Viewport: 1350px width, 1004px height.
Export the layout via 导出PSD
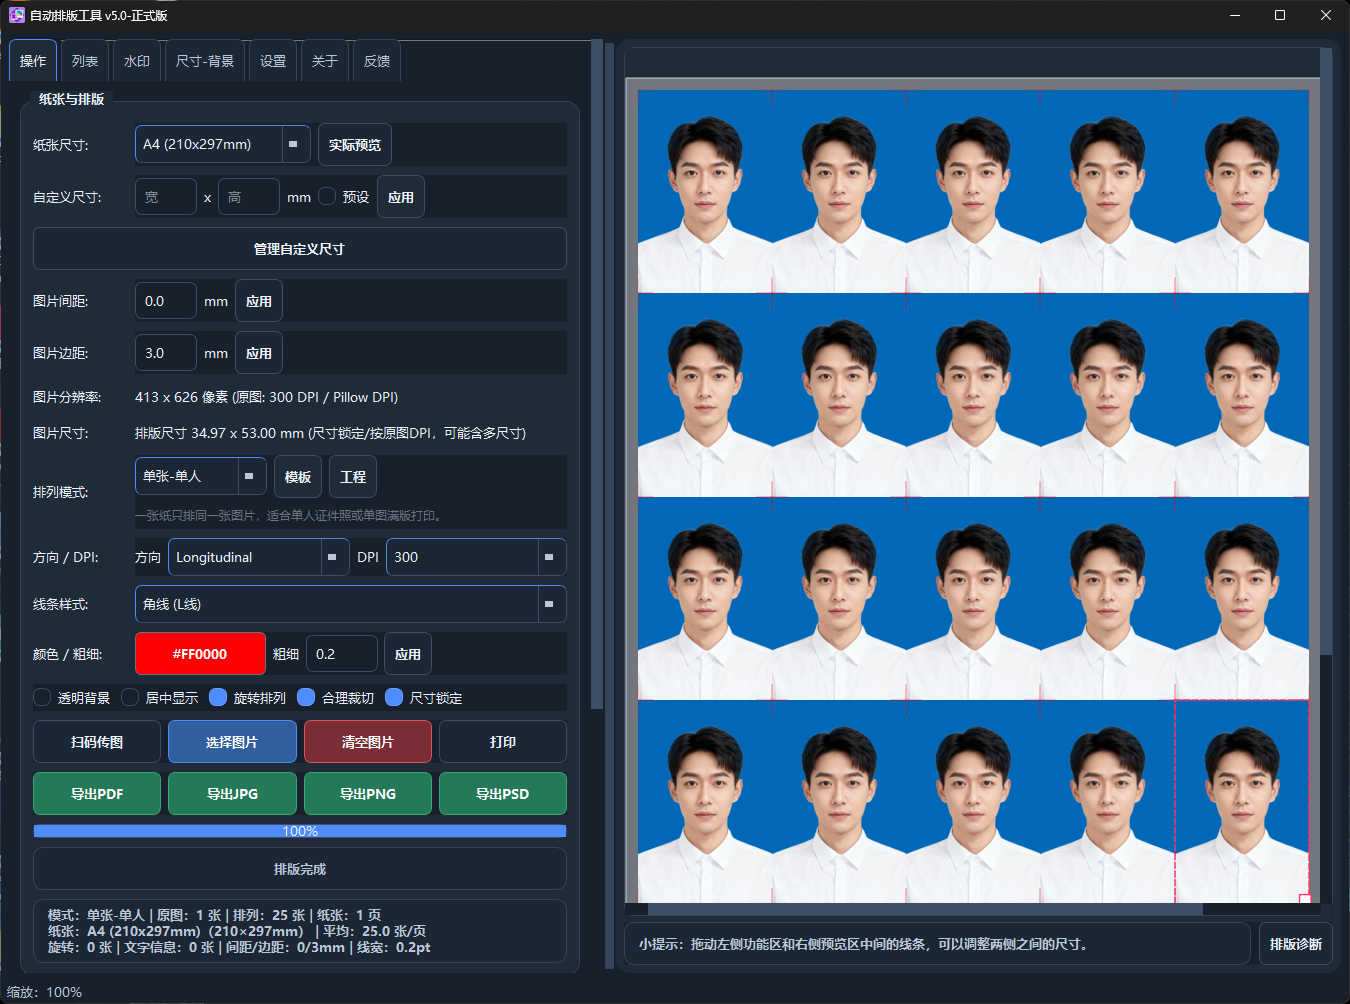coord(503,794)
